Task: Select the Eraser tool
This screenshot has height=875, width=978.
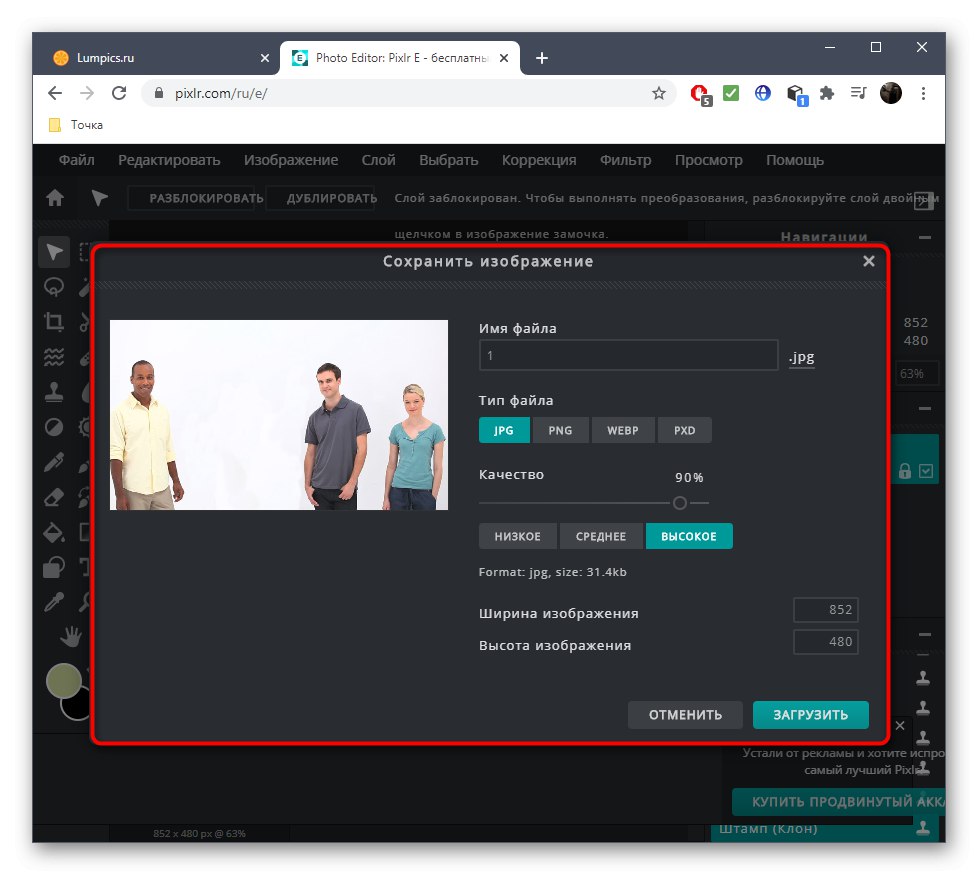Action: click(54, 497)
